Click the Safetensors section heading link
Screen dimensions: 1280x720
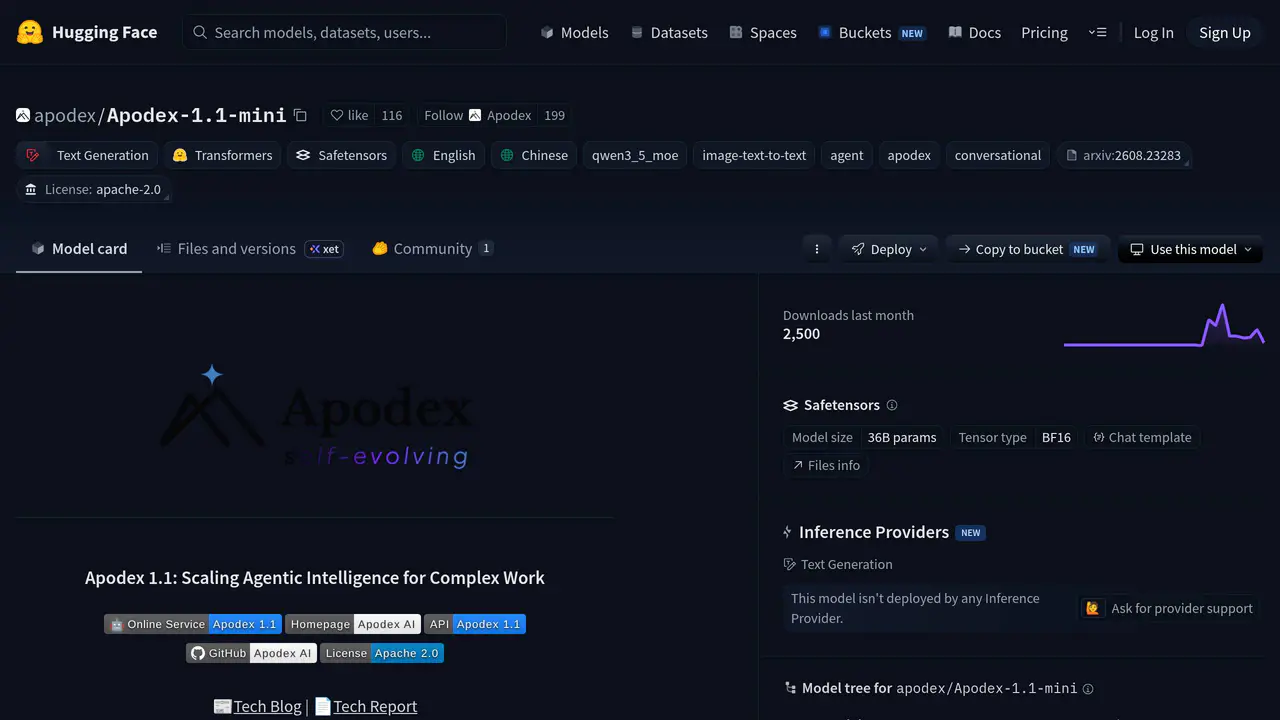click(841, 405)
